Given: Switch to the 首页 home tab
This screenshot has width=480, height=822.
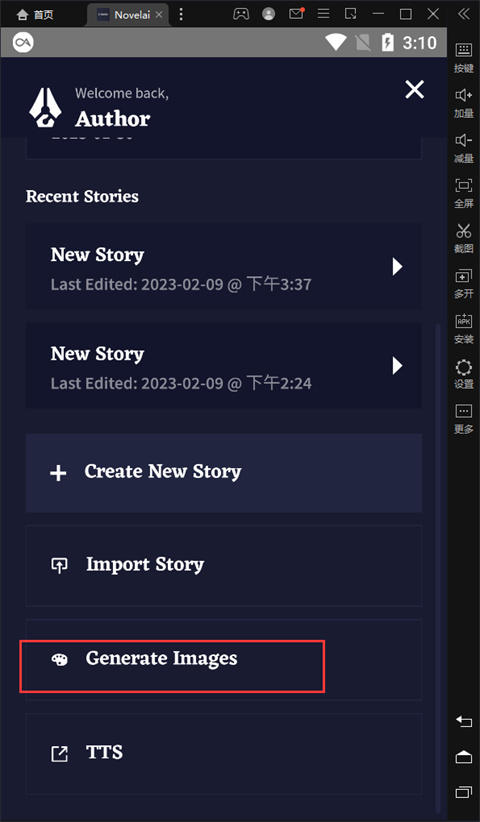Looking at the screenshot, I should pos(35,15).
